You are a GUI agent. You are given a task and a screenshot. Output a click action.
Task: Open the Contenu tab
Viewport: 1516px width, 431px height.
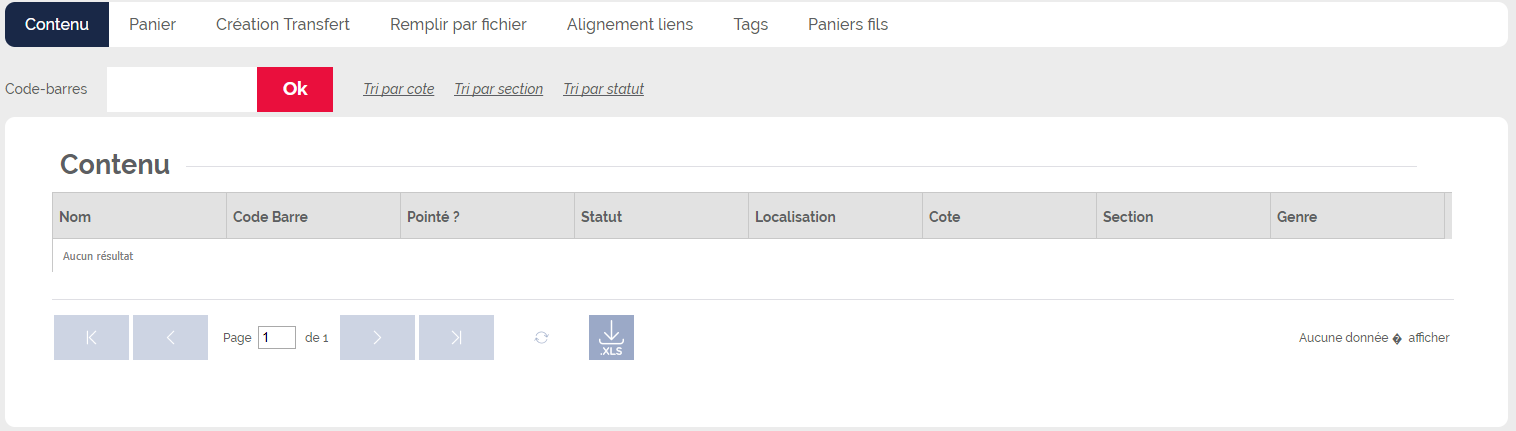tap(57, 24)
